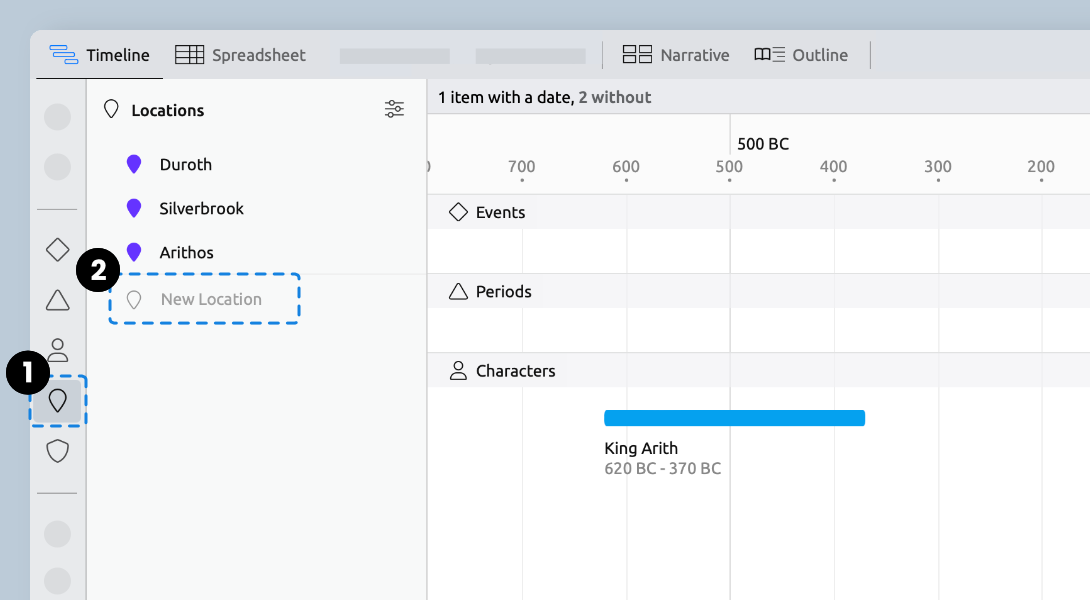This screenshot has height=600, width=1090.
Task: Open the Characters person sidebar icon
Action: [57, 350]
